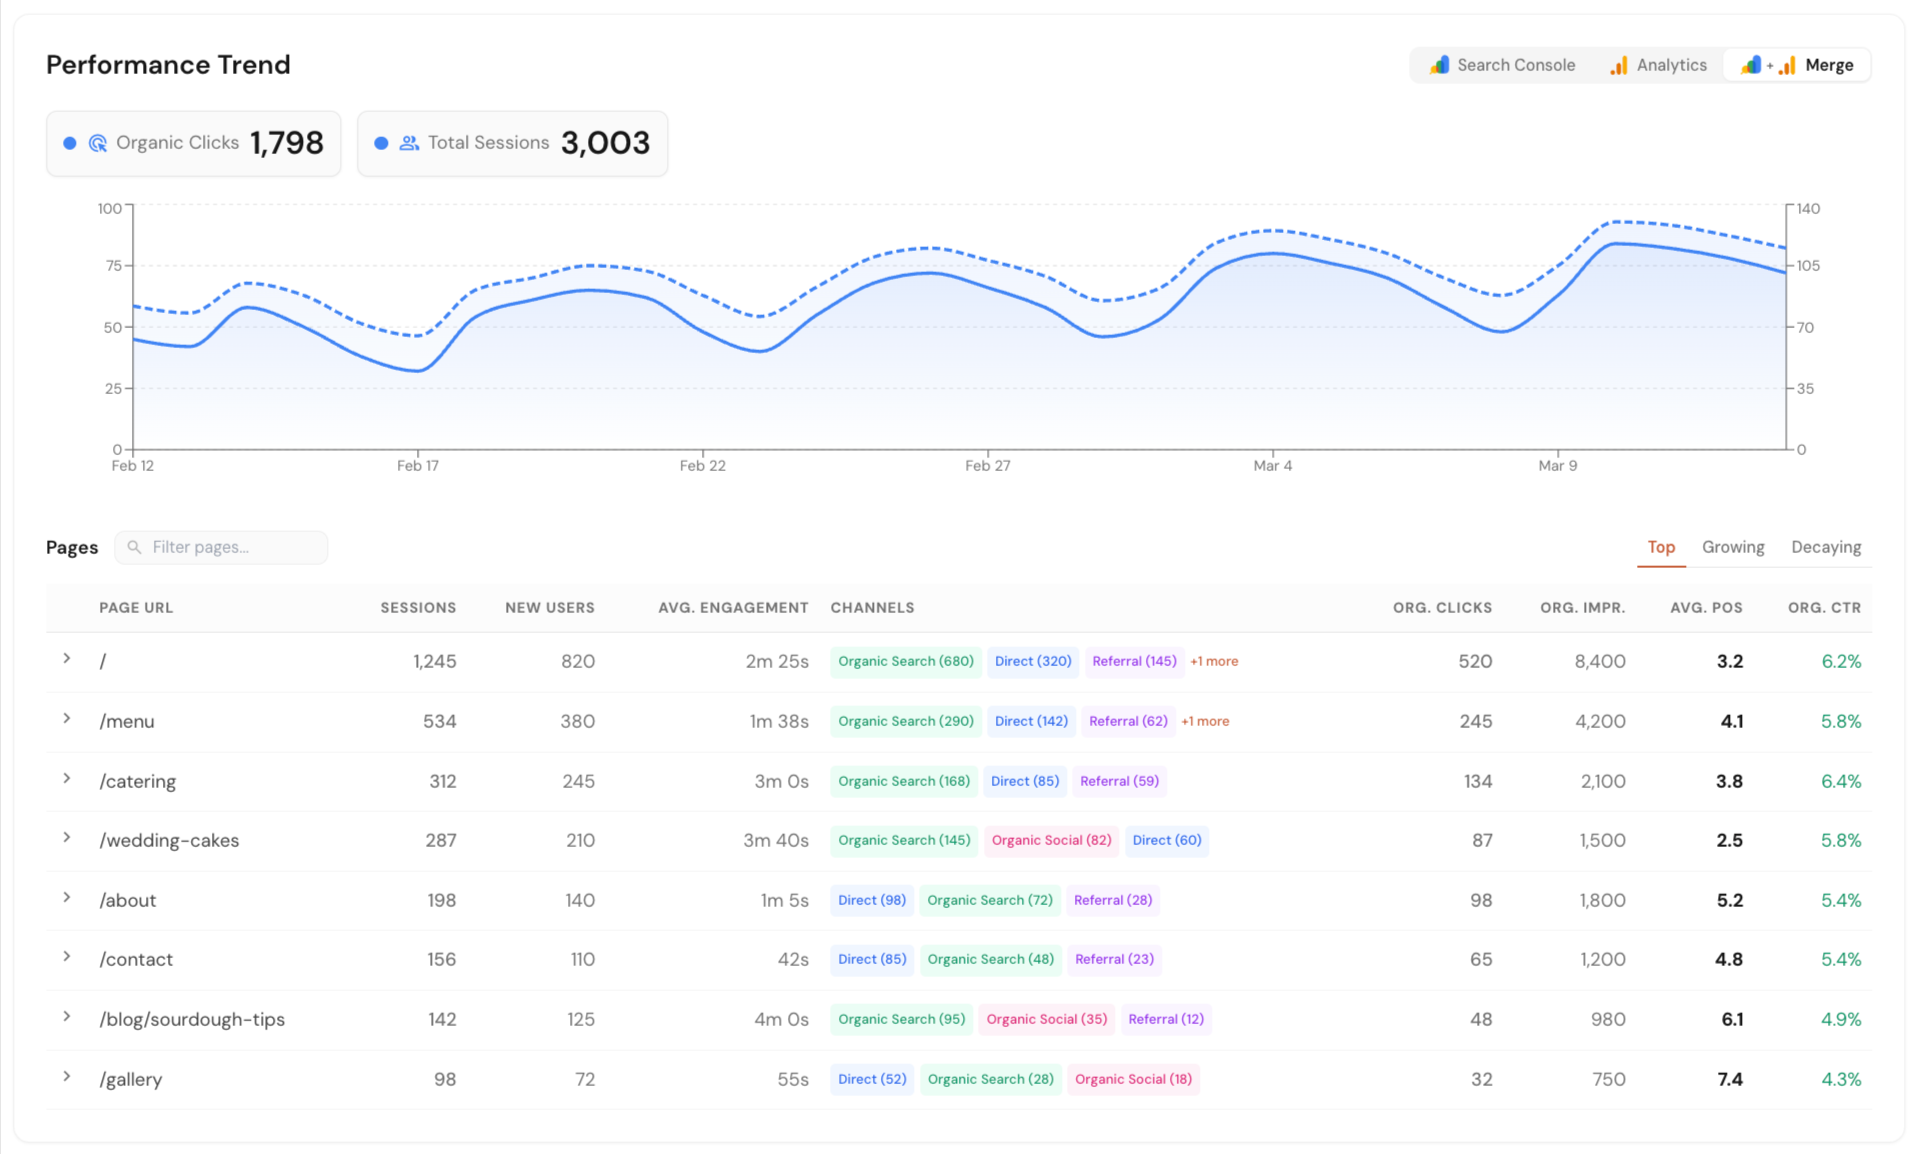Sort by the Org. Clicks column header
Screen dimensions: 1920x1154
click(1441, 607)
